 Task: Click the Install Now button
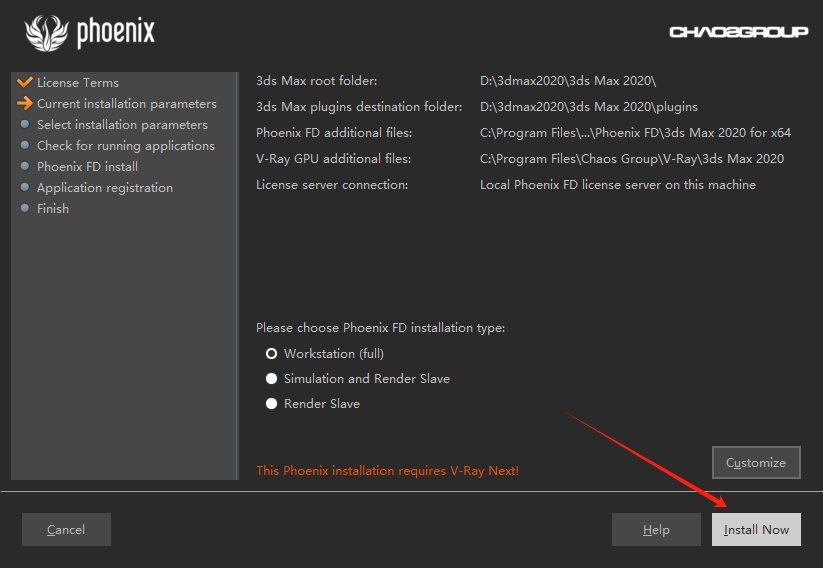coord(756,529)
